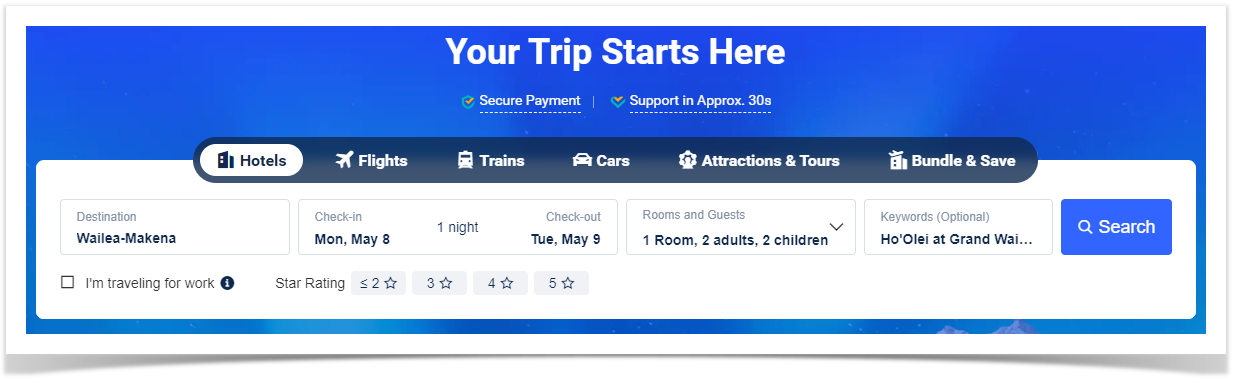Switch to the Bundle & Save tab
Viewport: 1240px width, 383px height.
click(952, 160)
